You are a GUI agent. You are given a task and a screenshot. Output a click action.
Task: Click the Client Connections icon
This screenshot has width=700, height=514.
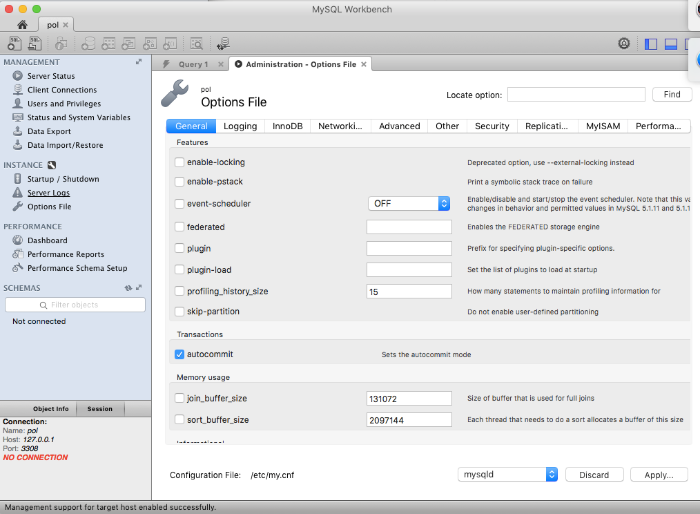(x=17, y=90)
